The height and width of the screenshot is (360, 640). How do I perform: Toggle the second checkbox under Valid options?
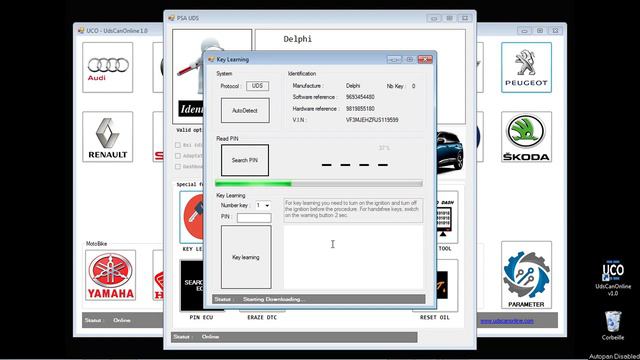[178, 156]
